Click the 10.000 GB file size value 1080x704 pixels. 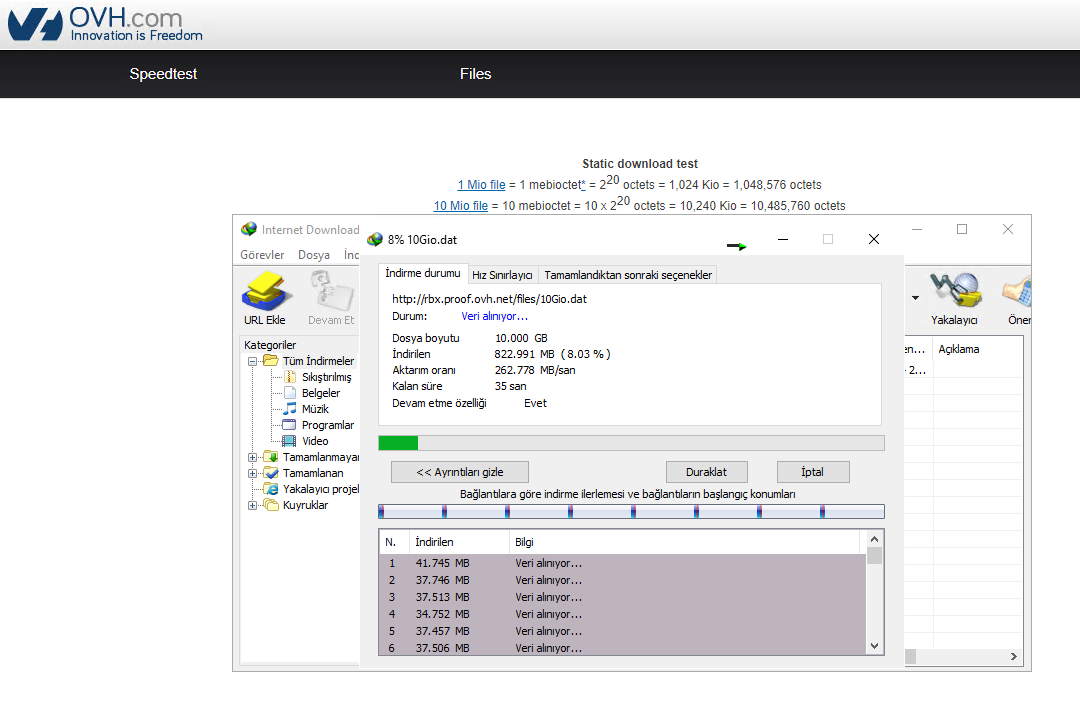521,338
